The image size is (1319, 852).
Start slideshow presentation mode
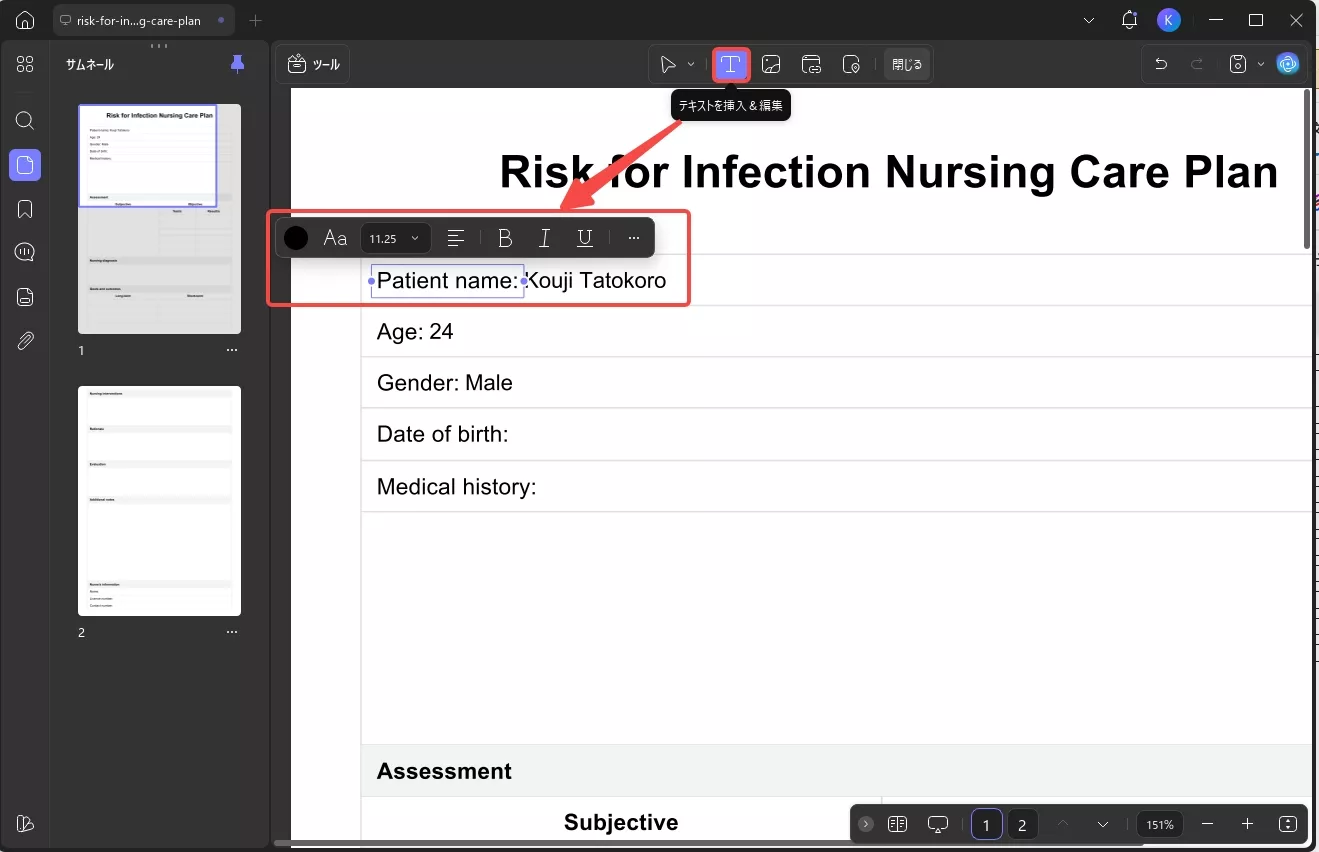938,825
